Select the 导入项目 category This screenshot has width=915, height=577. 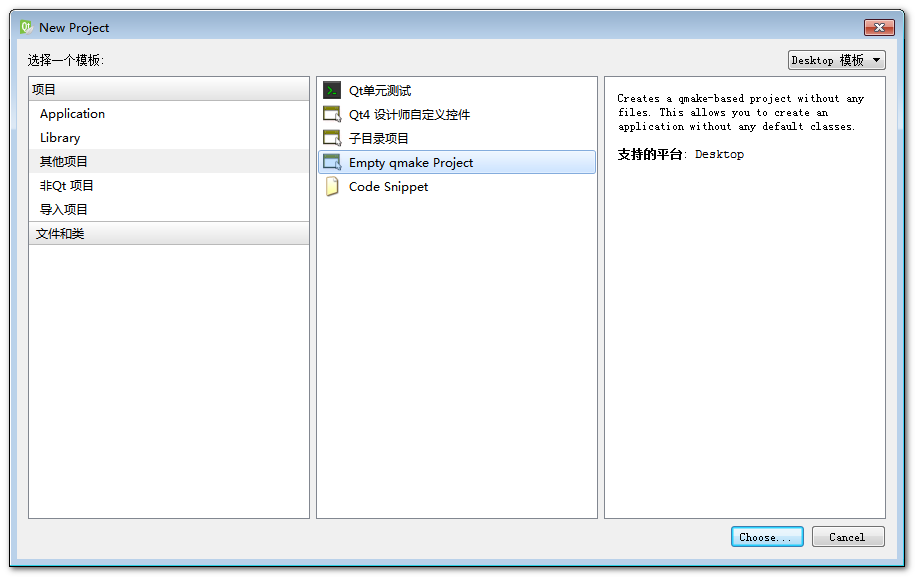coord(169,209)
